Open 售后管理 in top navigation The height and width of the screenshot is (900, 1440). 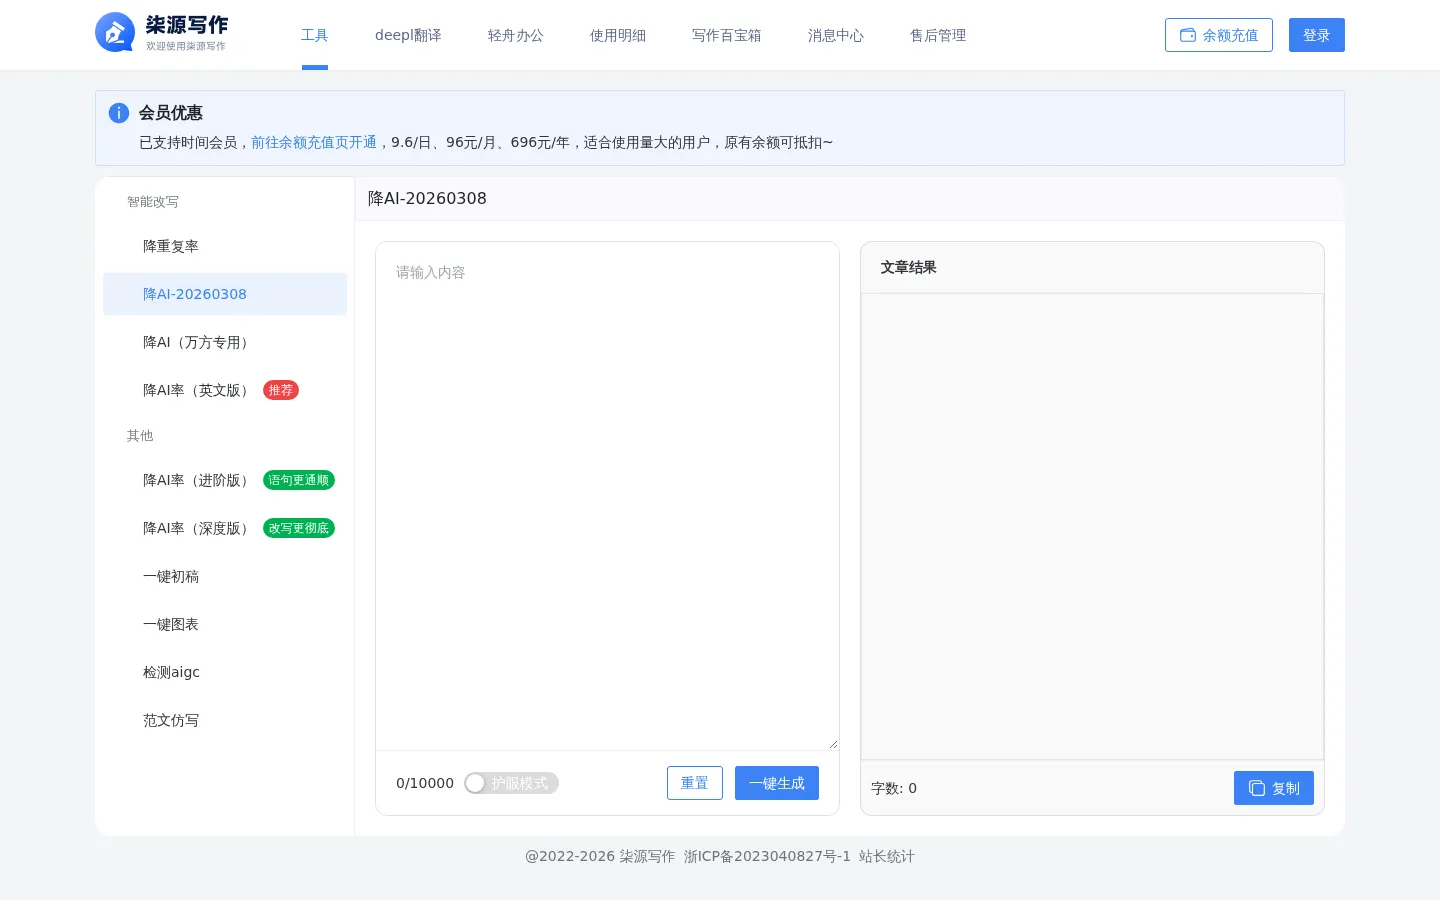click(938, 35)
